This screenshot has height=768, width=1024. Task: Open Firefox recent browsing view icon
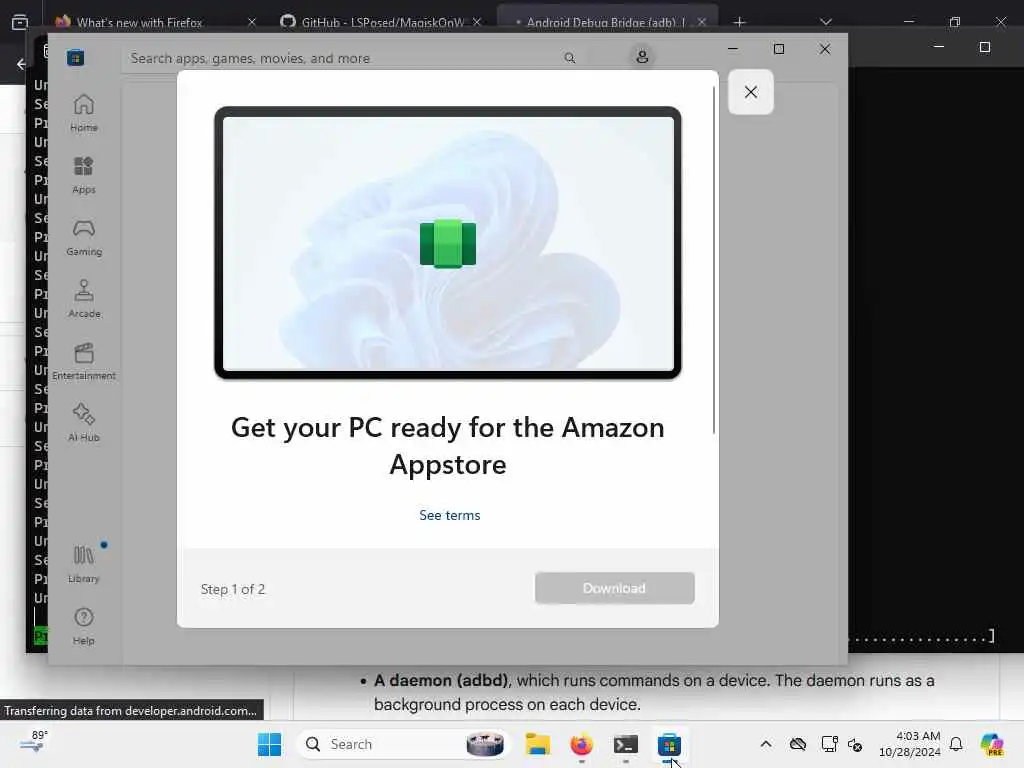(20, 22)
